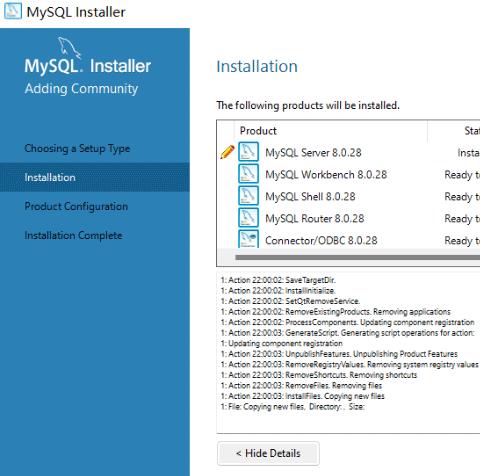Click the SaveTargetDir log line

pos(278,280)
